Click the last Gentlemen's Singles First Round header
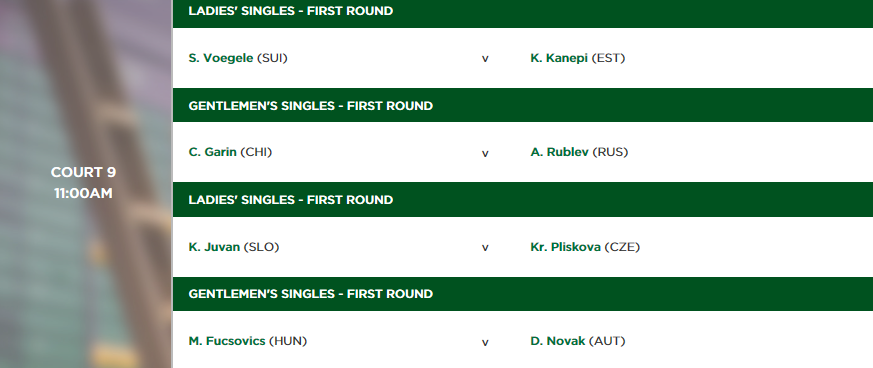 (x=523, y=293)
